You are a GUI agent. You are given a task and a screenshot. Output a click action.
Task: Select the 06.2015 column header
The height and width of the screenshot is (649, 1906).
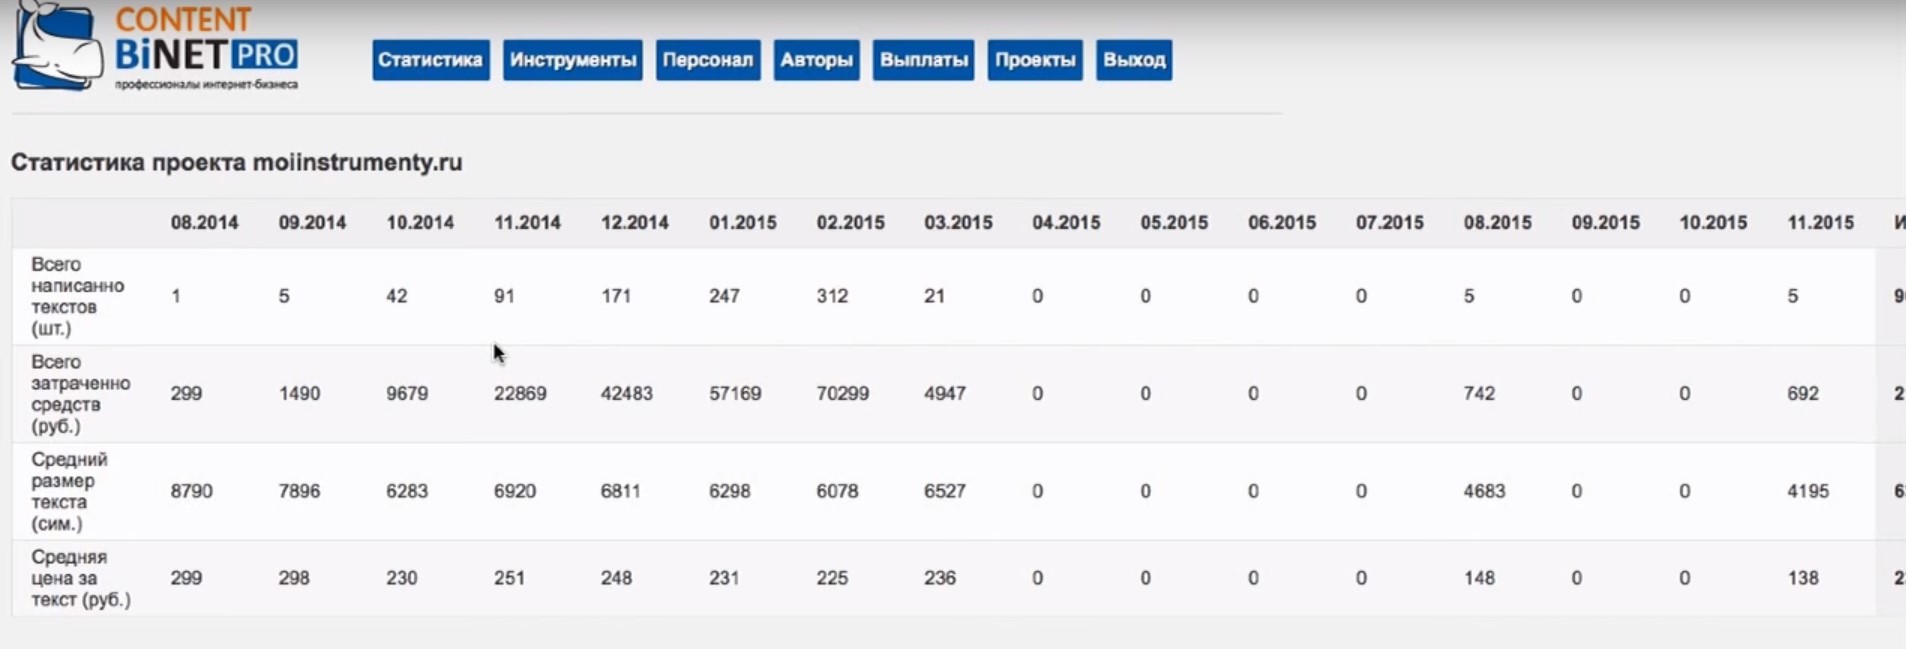pyautogui.click(x=1282, y=223)
